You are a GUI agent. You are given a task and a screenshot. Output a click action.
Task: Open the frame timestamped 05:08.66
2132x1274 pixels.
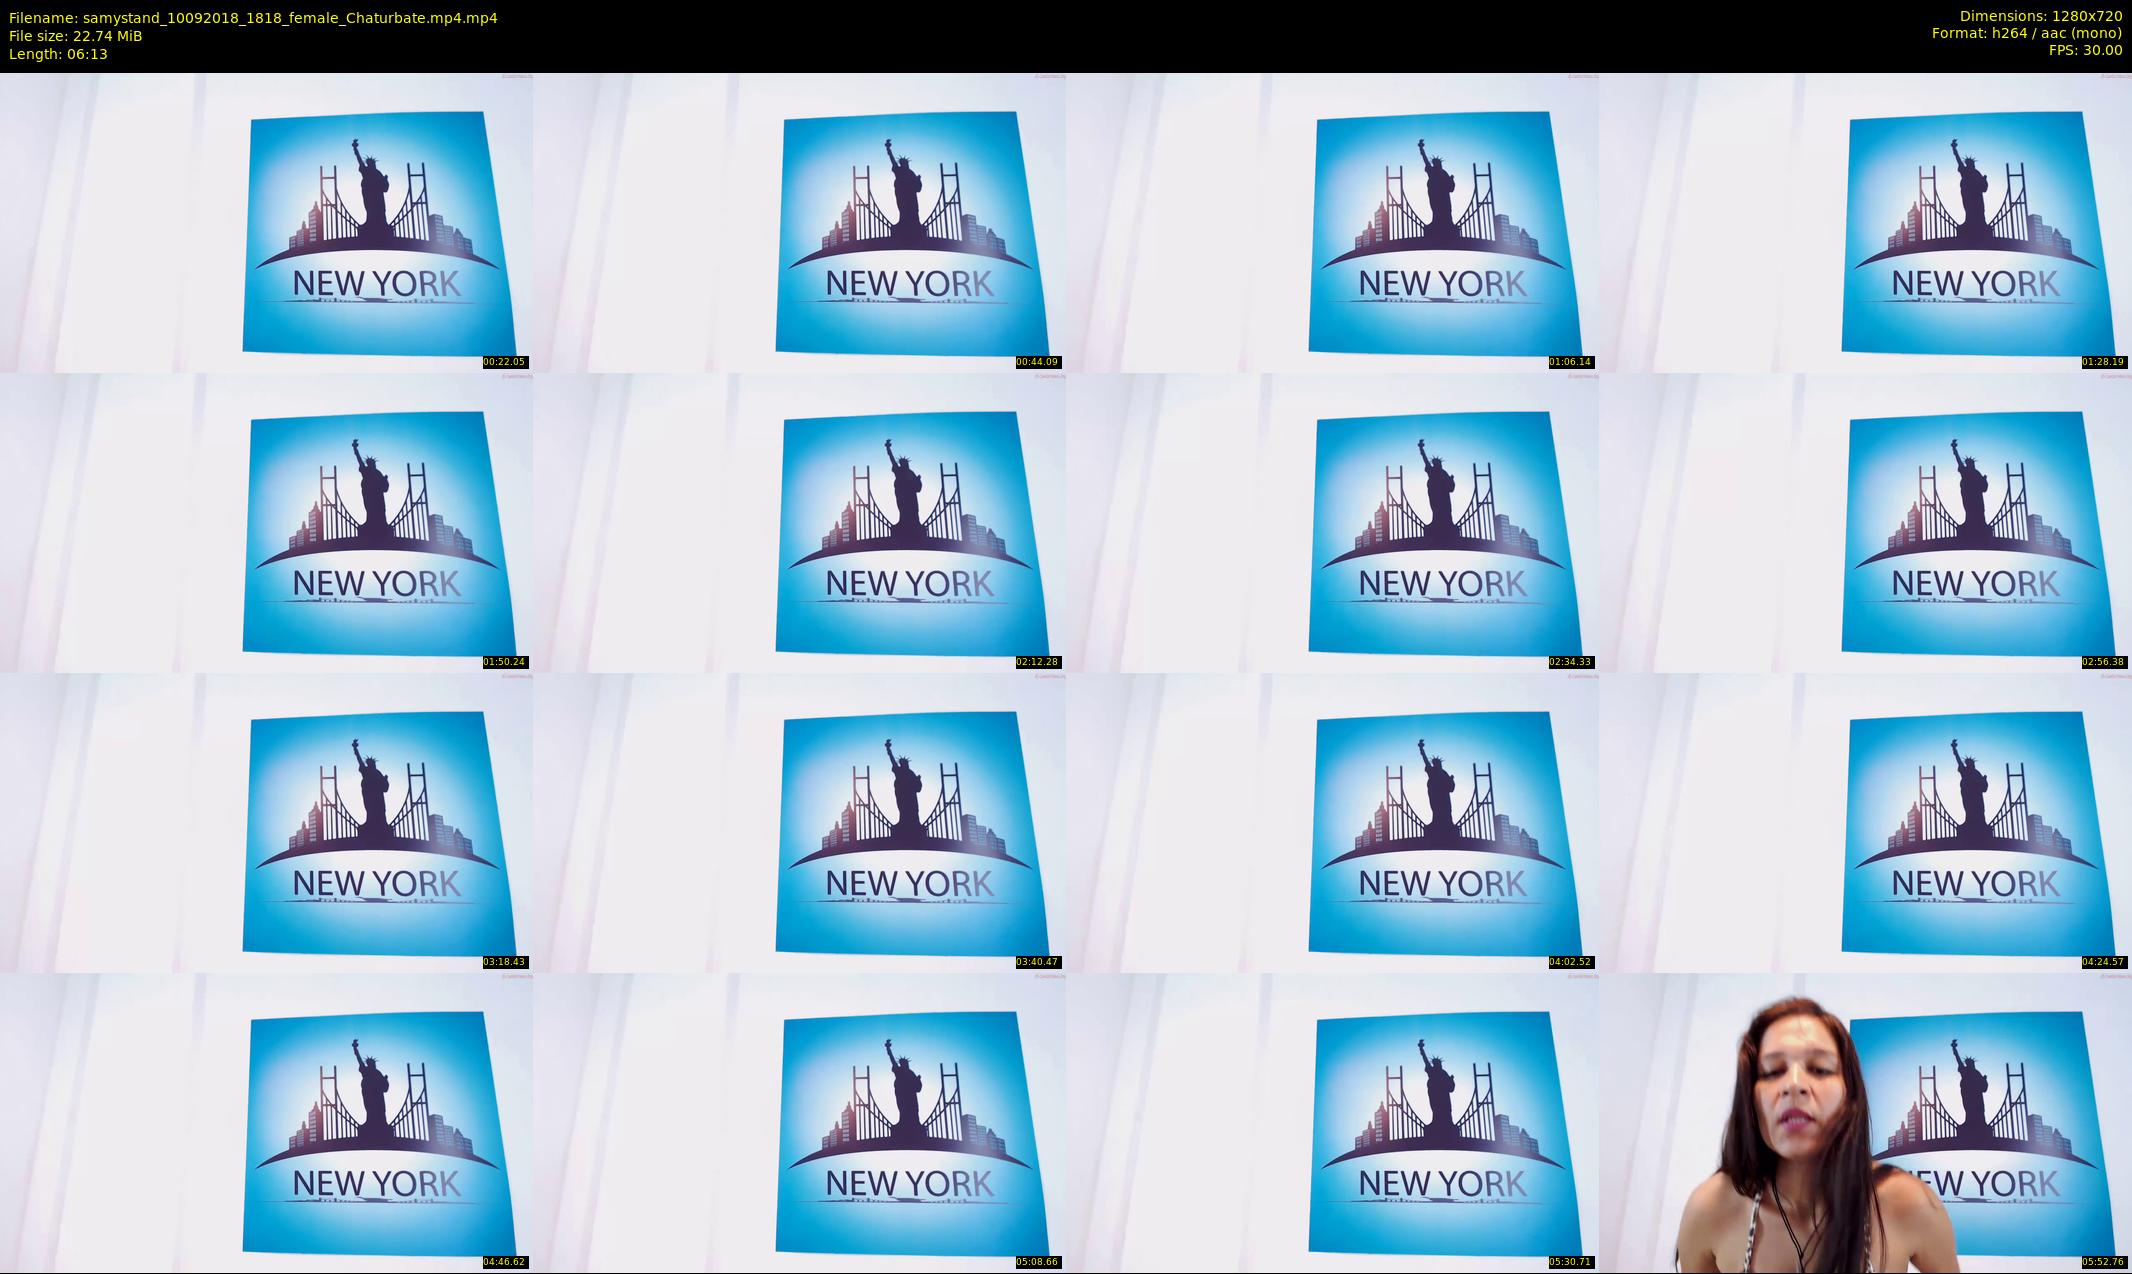[799, 1122]
